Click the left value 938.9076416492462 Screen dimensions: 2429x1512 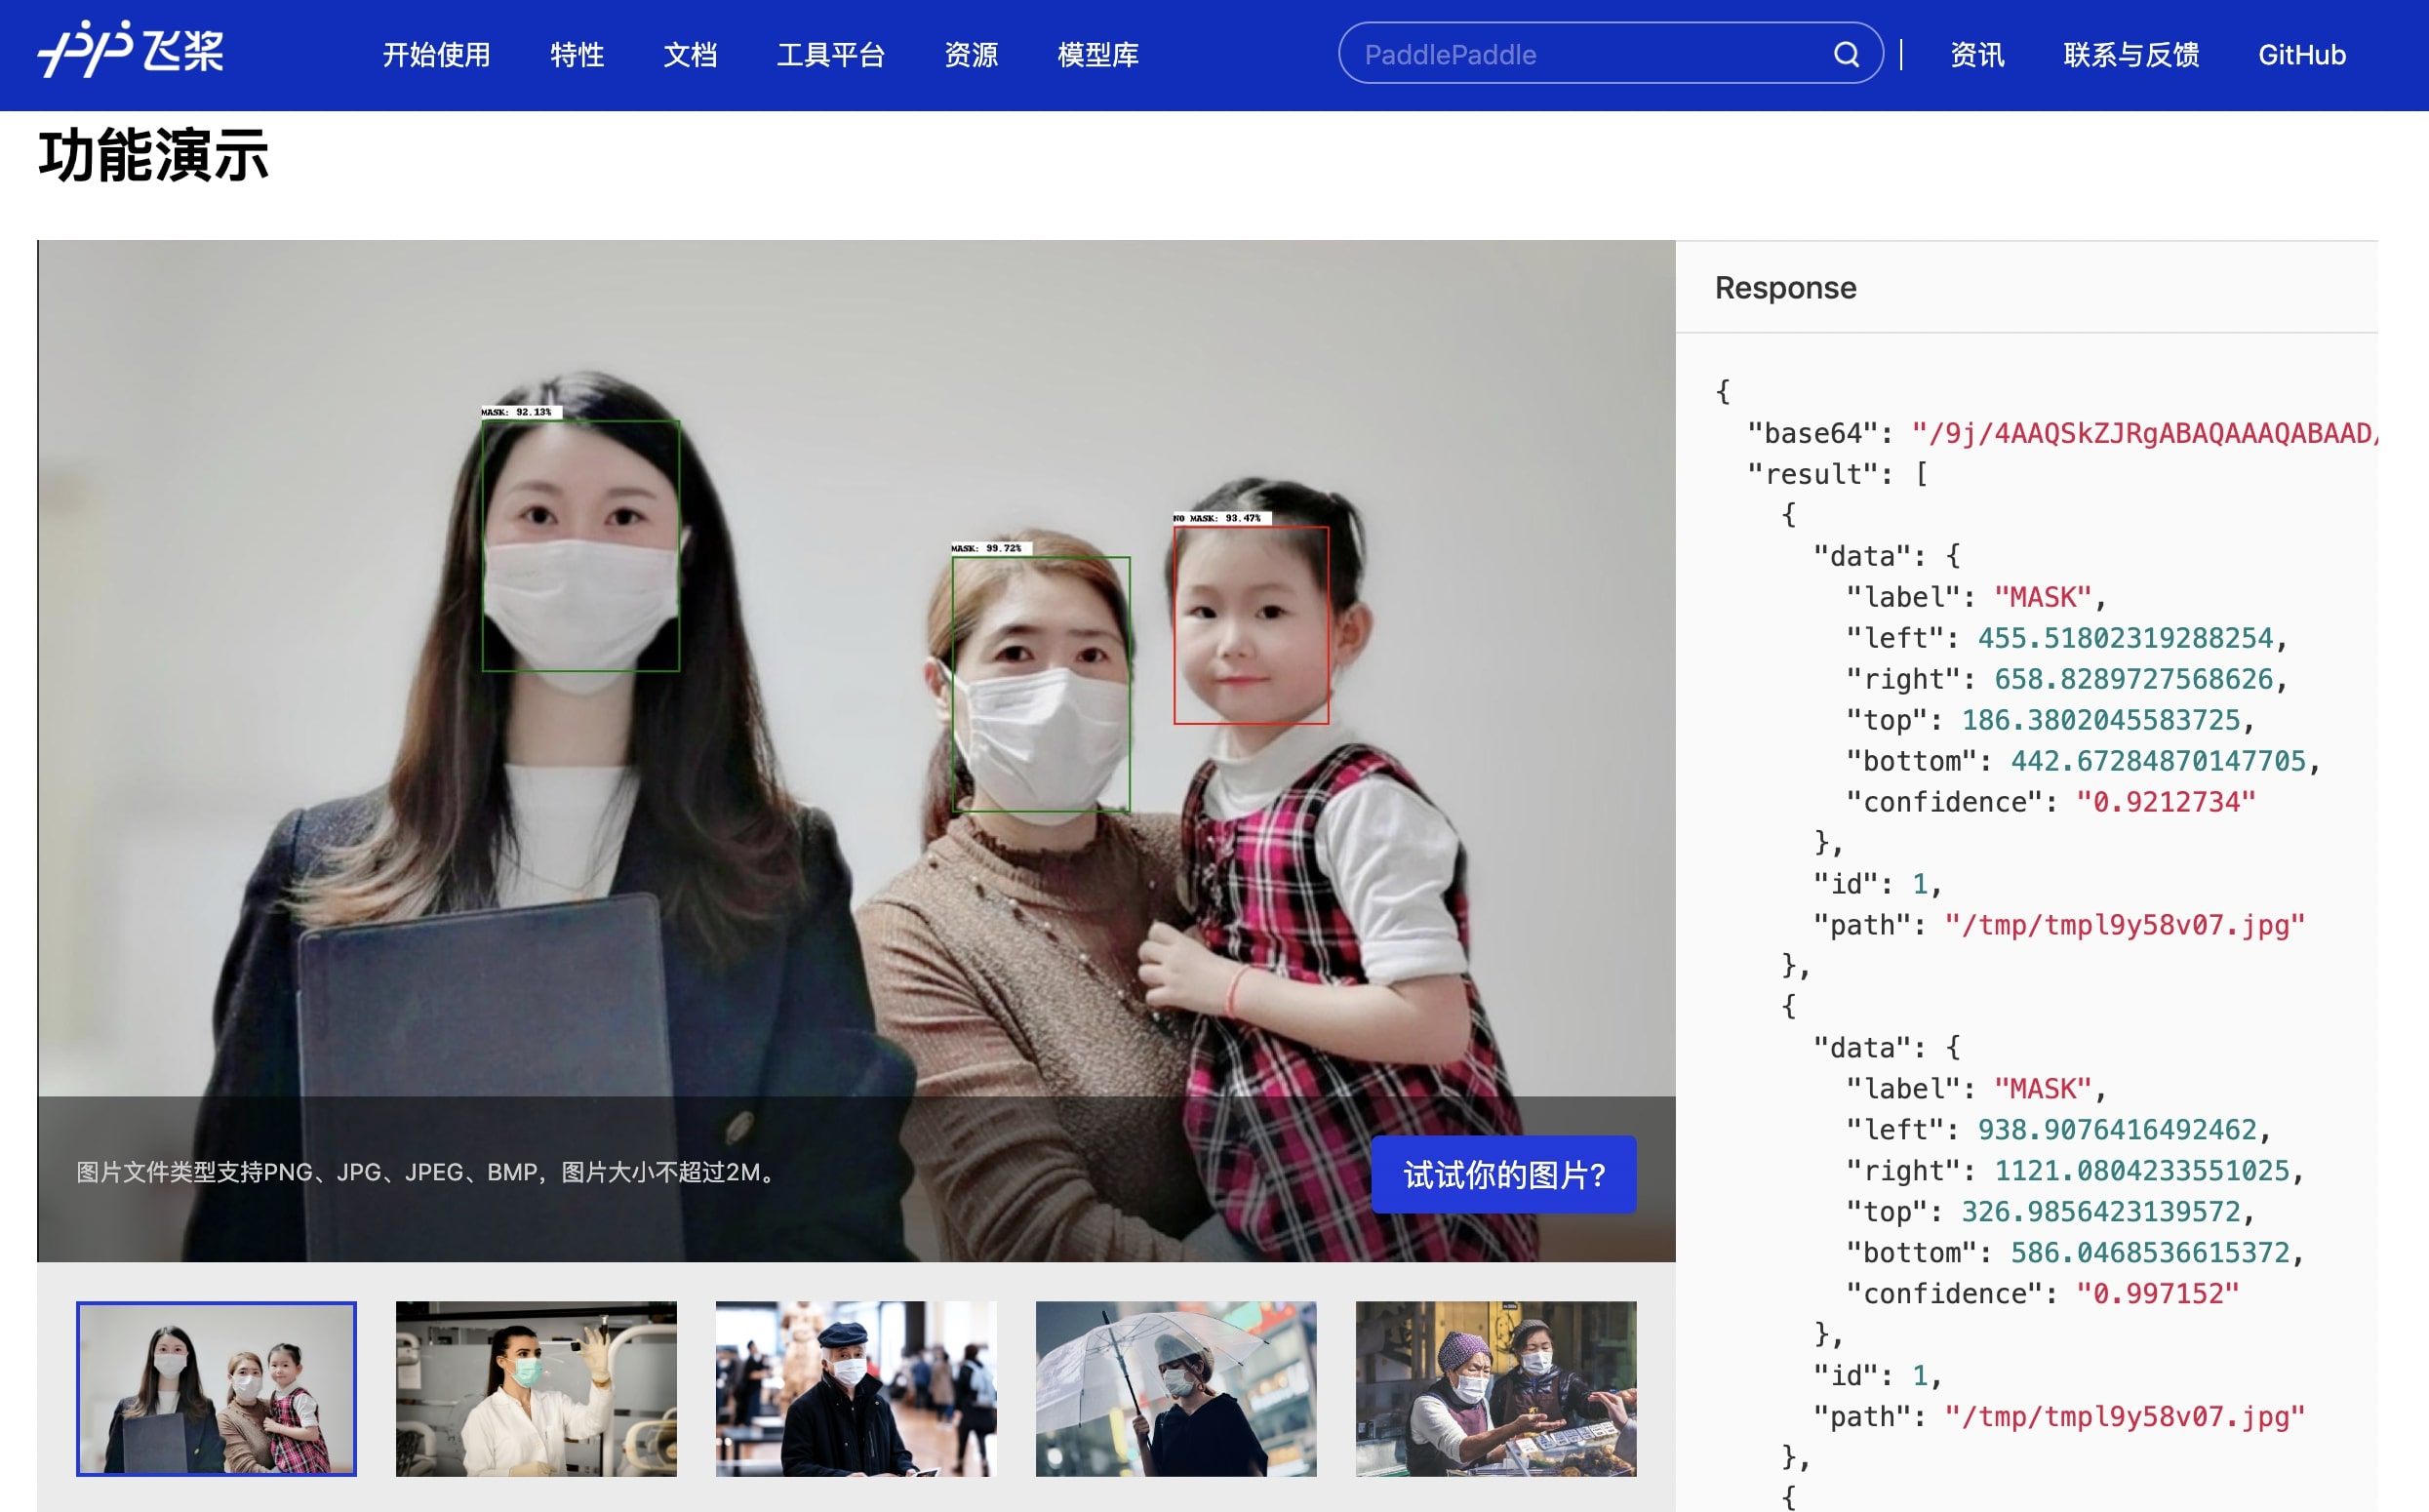tap(2117, 1130)
